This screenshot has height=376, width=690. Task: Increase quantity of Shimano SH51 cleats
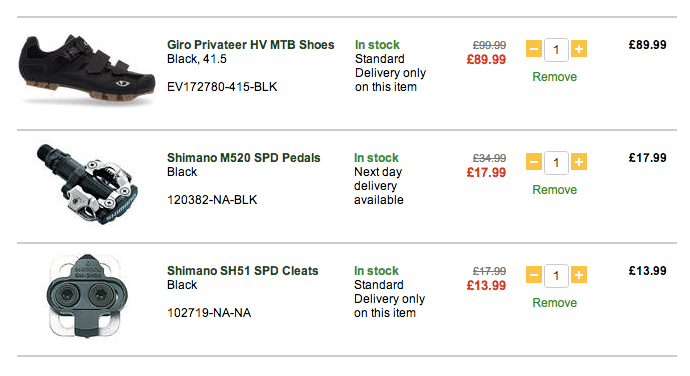tap(579, 275)
